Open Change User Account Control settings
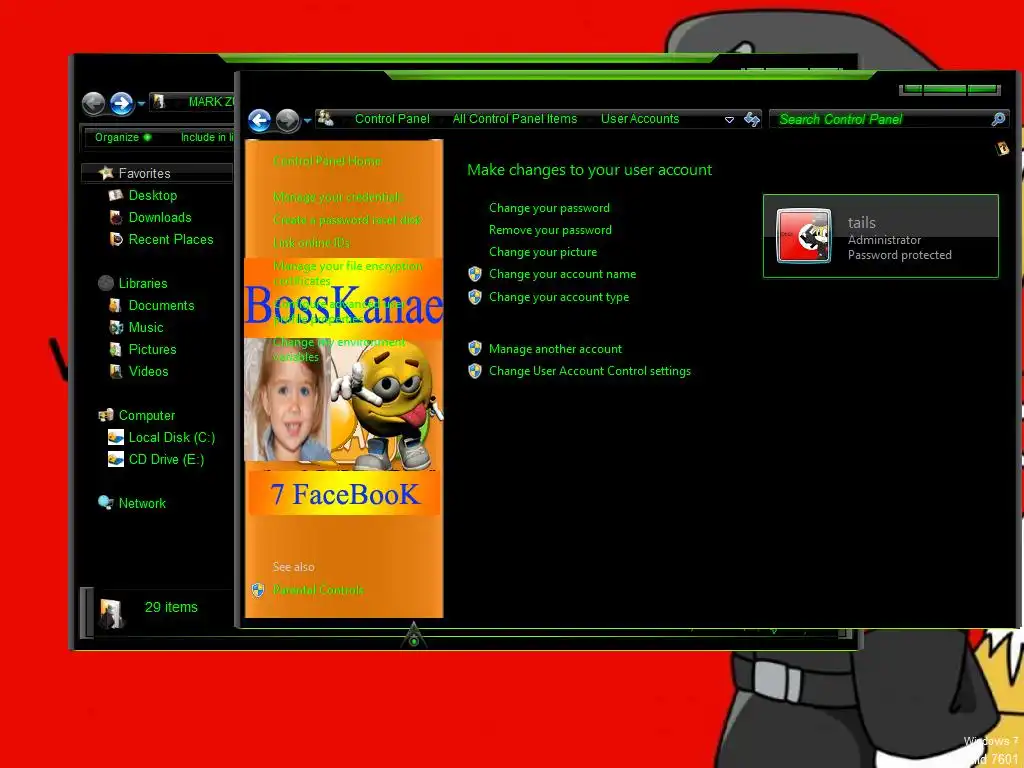Viewport: 1024px width, 768px height. pos(590,371)
